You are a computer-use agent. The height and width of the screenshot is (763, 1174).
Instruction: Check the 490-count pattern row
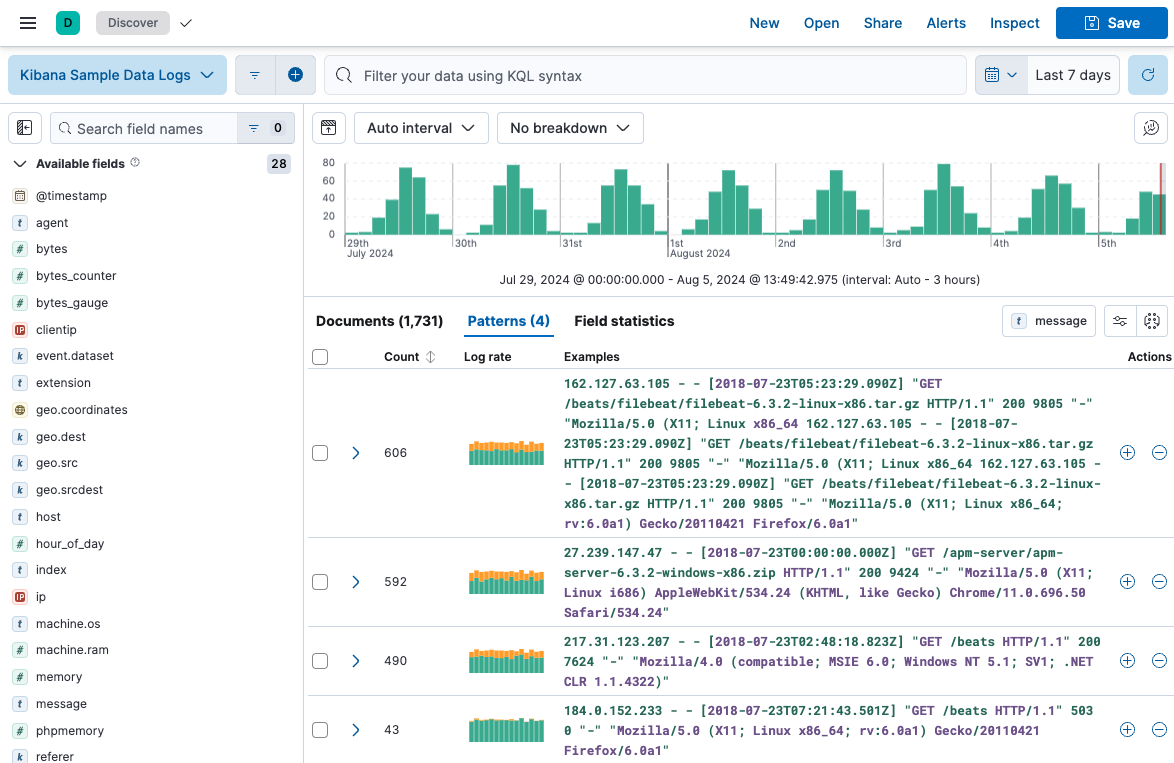point(320,660)
